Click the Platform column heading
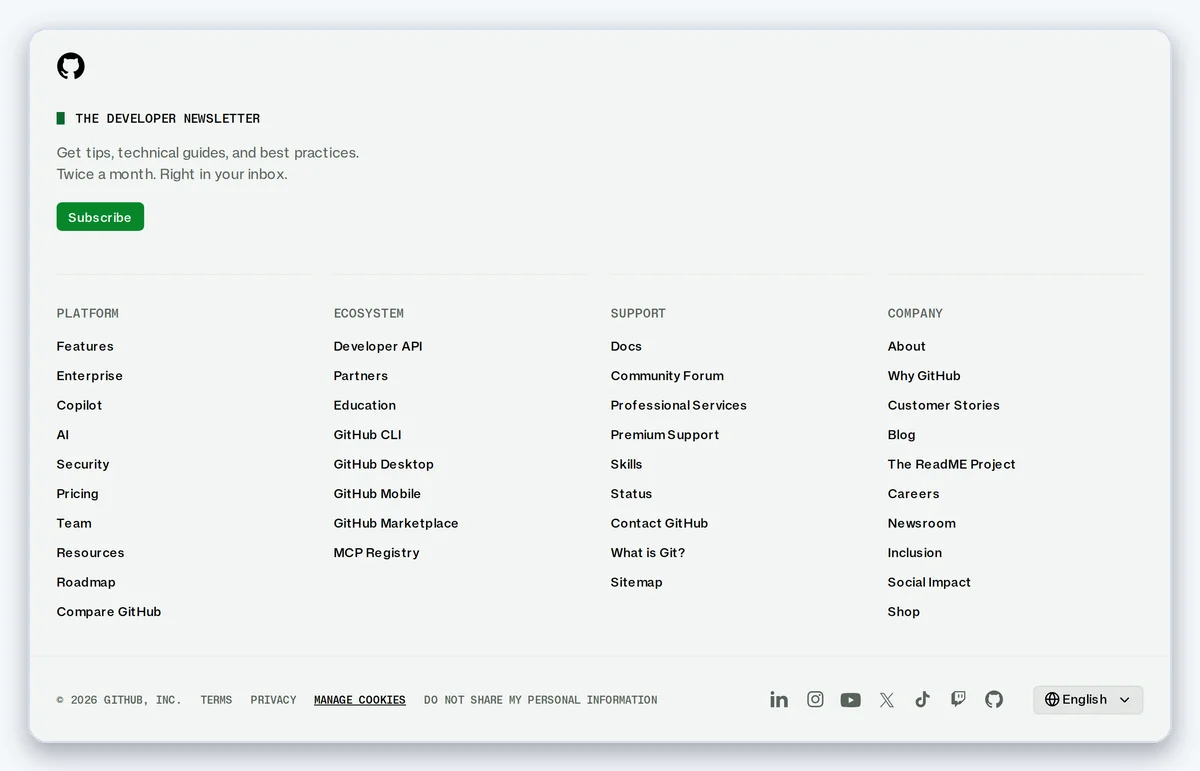Image resolution: width=1200 pixels, height=771 pixels. [x=88, y=313]
